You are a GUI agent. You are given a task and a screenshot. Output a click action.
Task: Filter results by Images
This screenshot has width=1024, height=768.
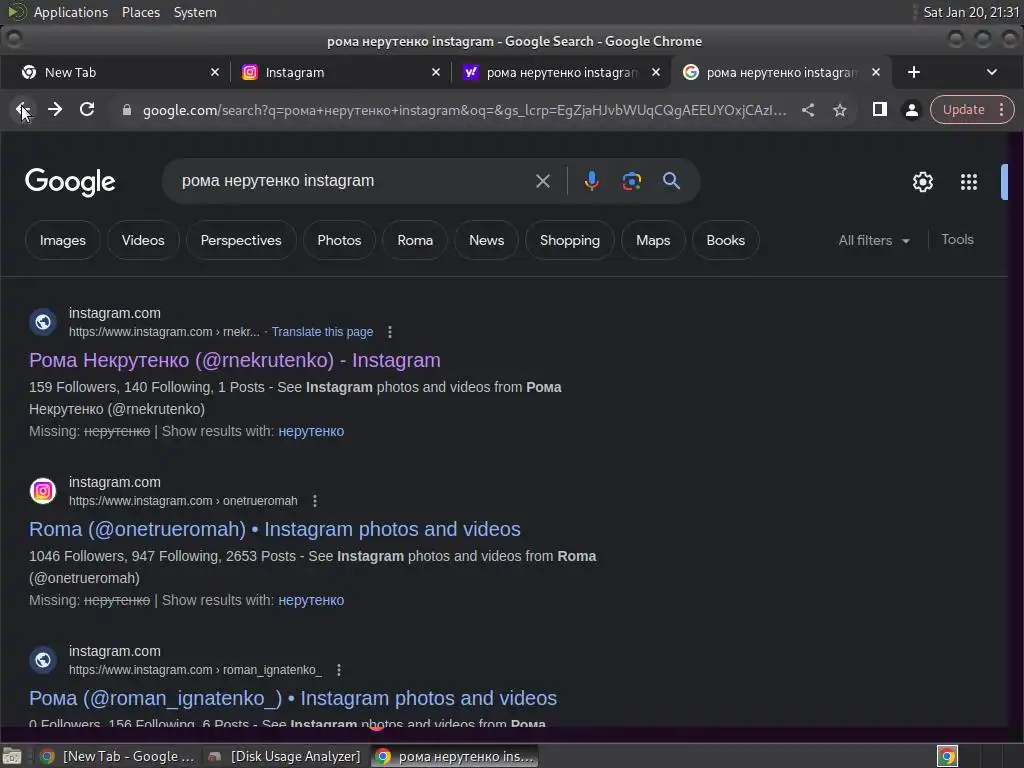(x=63, y=240)
